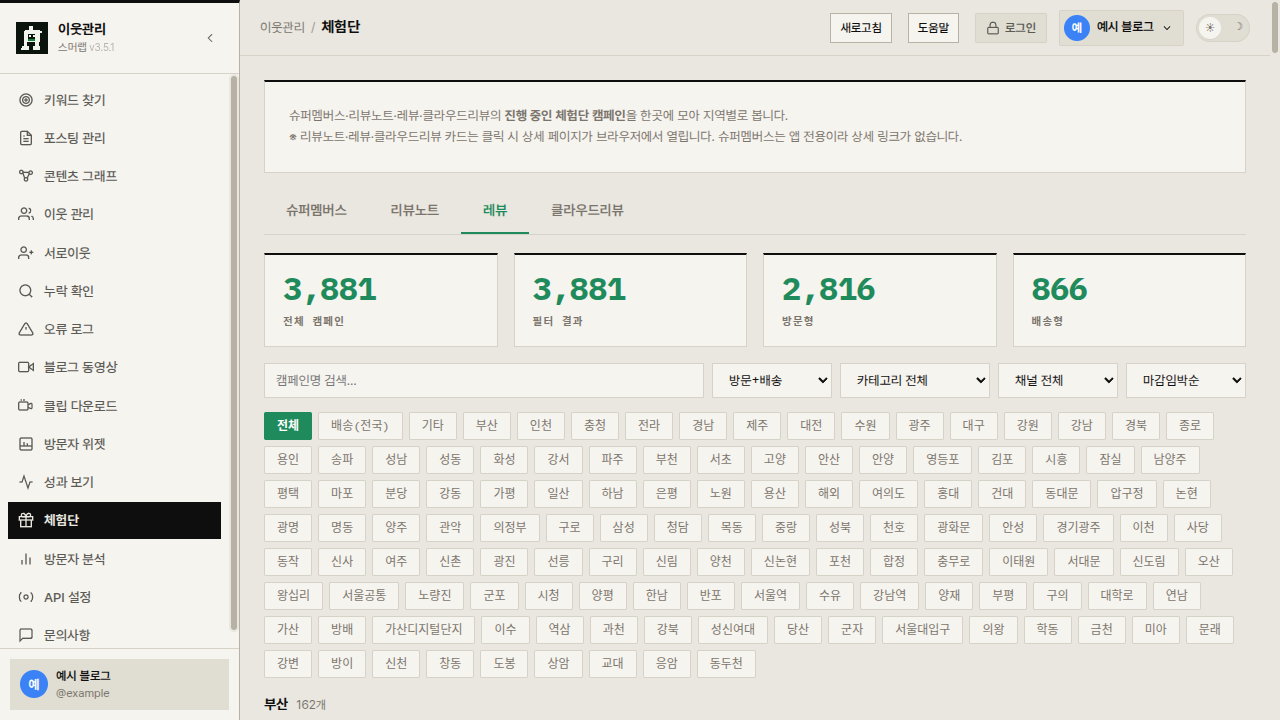This screenshot has width=1280, height=720.
Task: Click the 누락 확인 magnifier icon
Action: click(26, 291)
